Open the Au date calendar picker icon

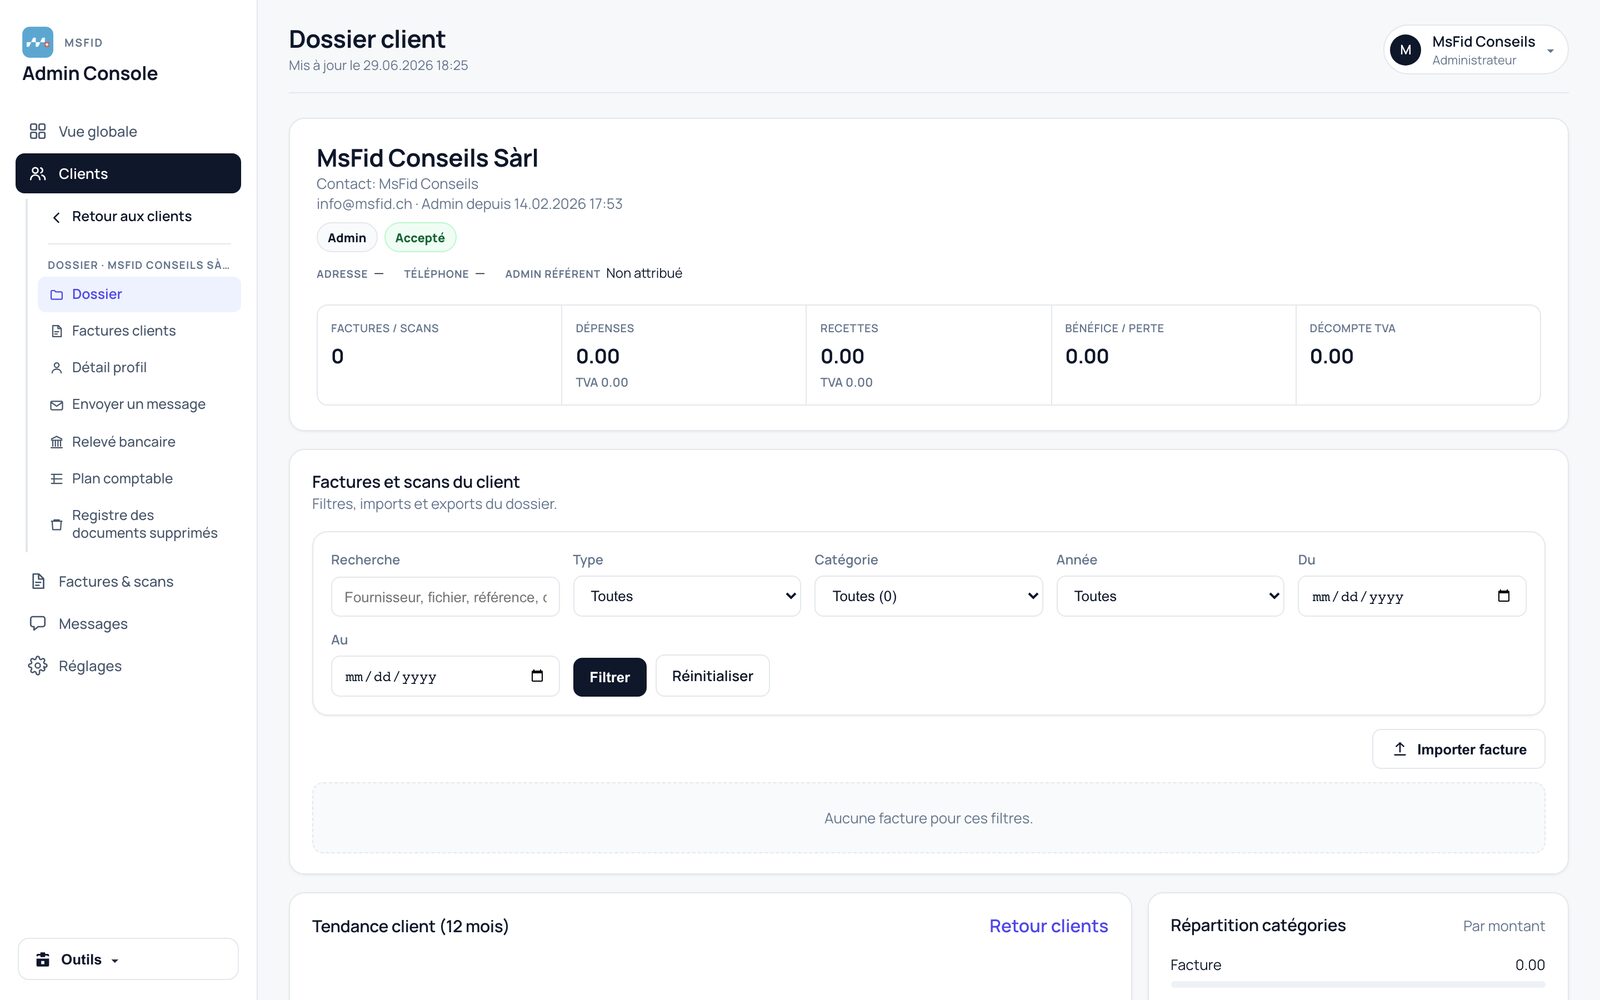click(x=537, y=676)
